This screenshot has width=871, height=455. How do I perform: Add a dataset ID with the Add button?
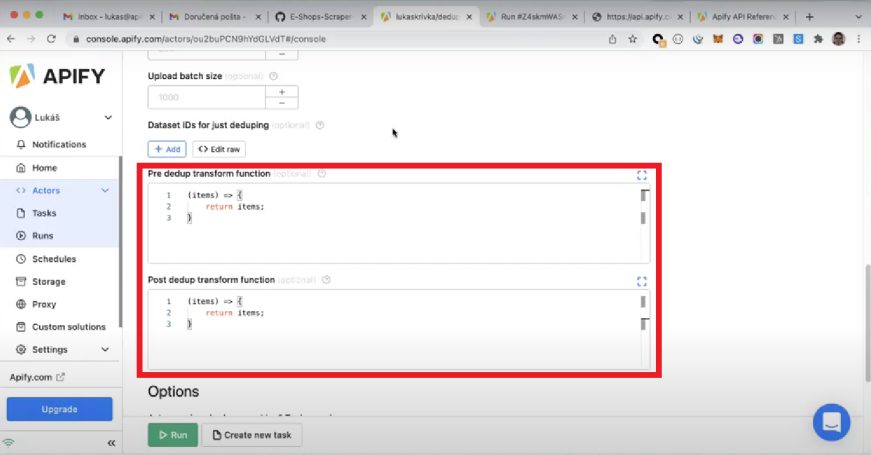pyautogui.click(x=167, y=149)
